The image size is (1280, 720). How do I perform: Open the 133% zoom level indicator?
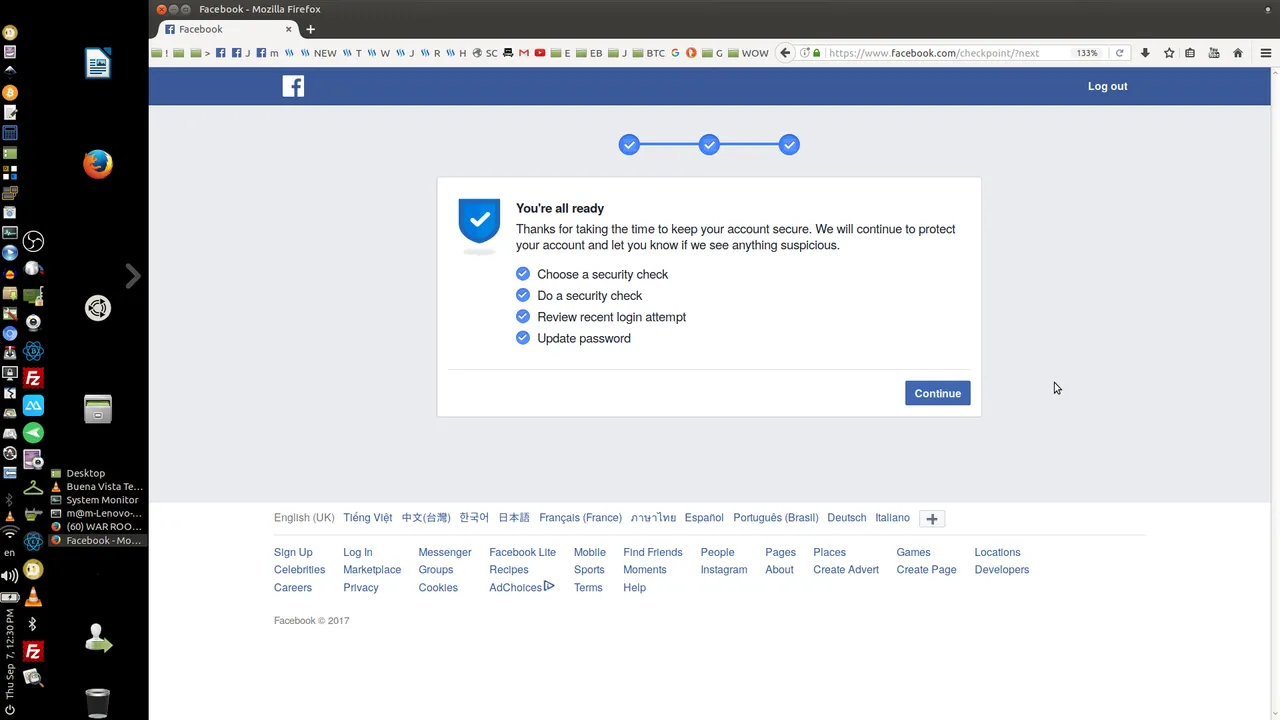1087,53
